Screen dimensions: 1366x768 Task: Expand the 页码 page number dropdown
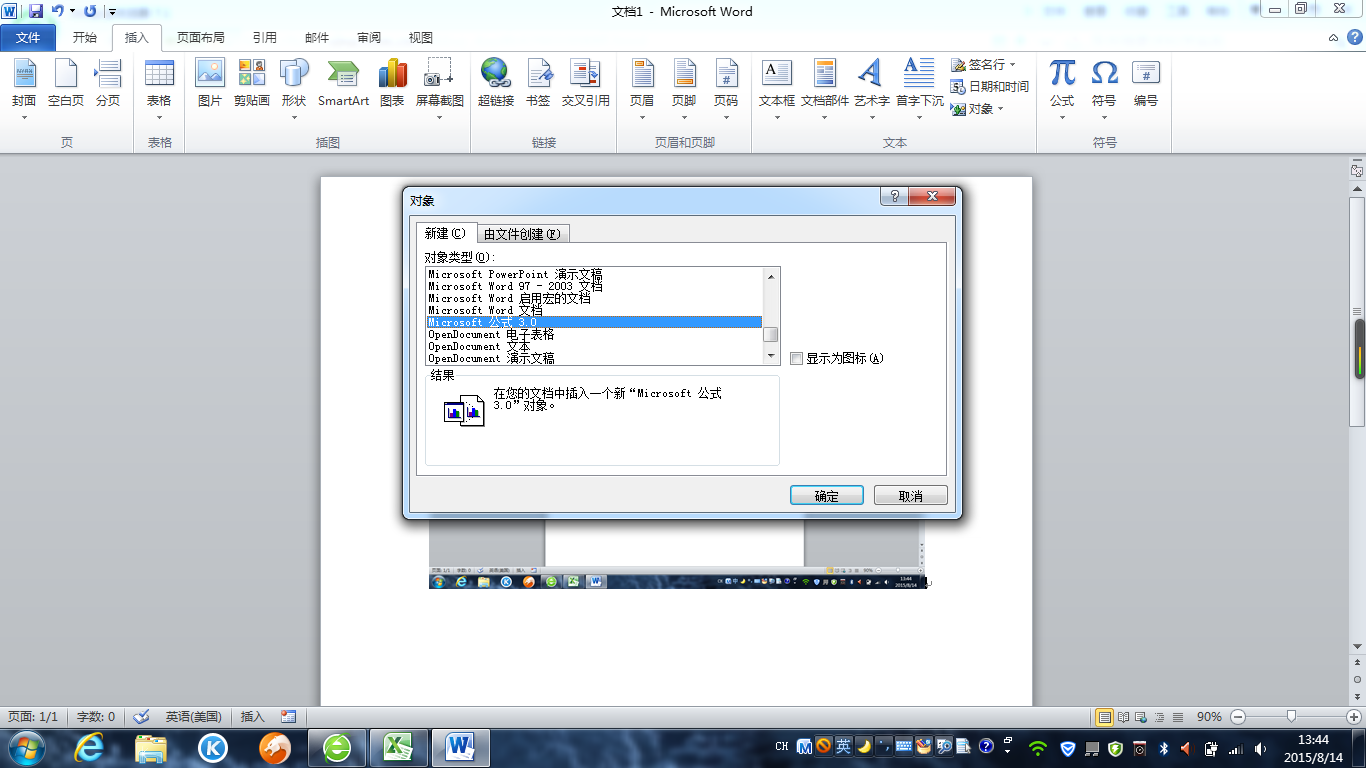(x=726, y=116)
